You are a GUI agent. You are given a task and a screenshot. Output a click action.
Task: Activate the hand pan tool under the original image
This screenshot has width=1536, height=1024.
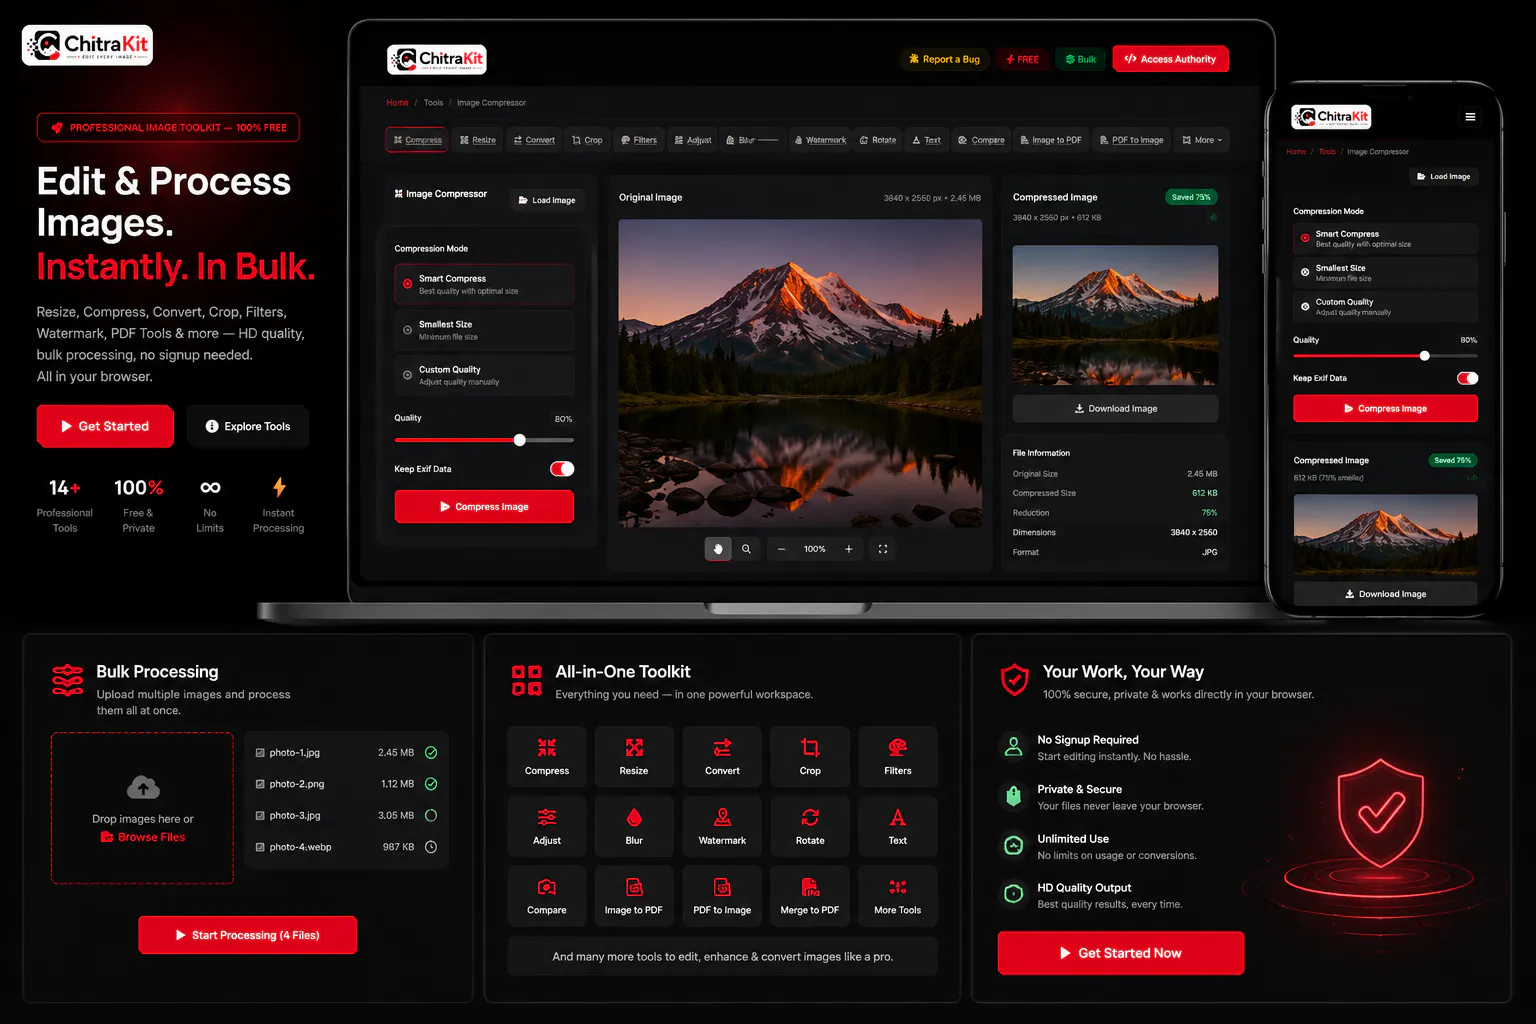point(718,549)
